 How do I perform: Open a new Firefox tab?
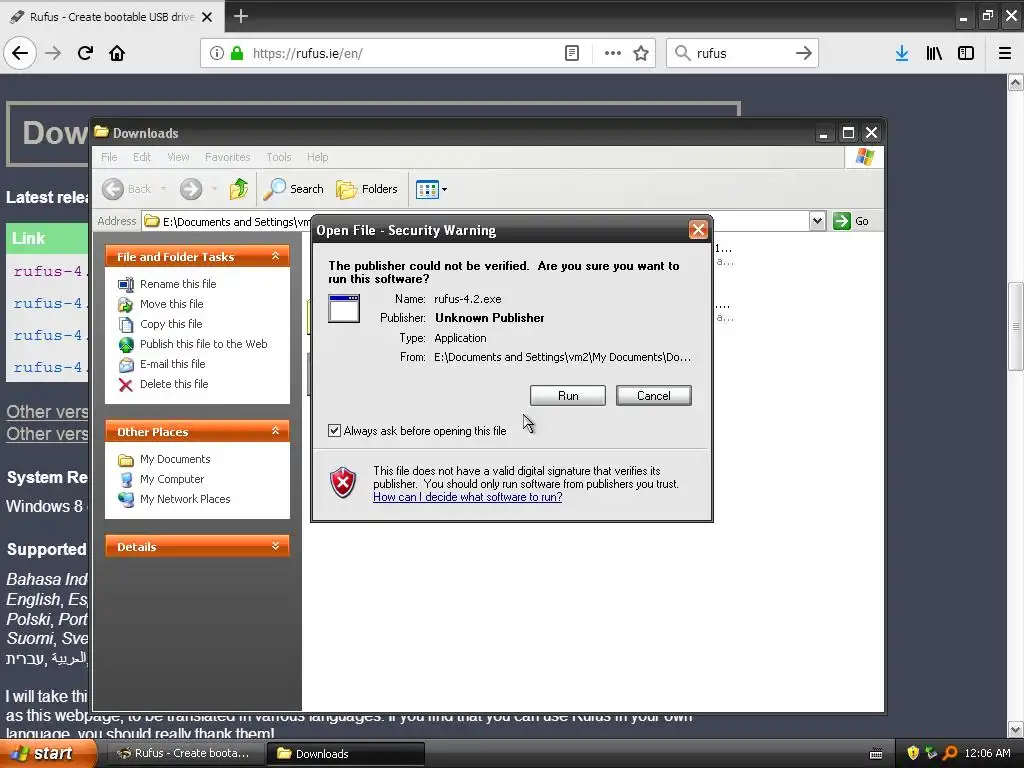[x=241, y=16]
